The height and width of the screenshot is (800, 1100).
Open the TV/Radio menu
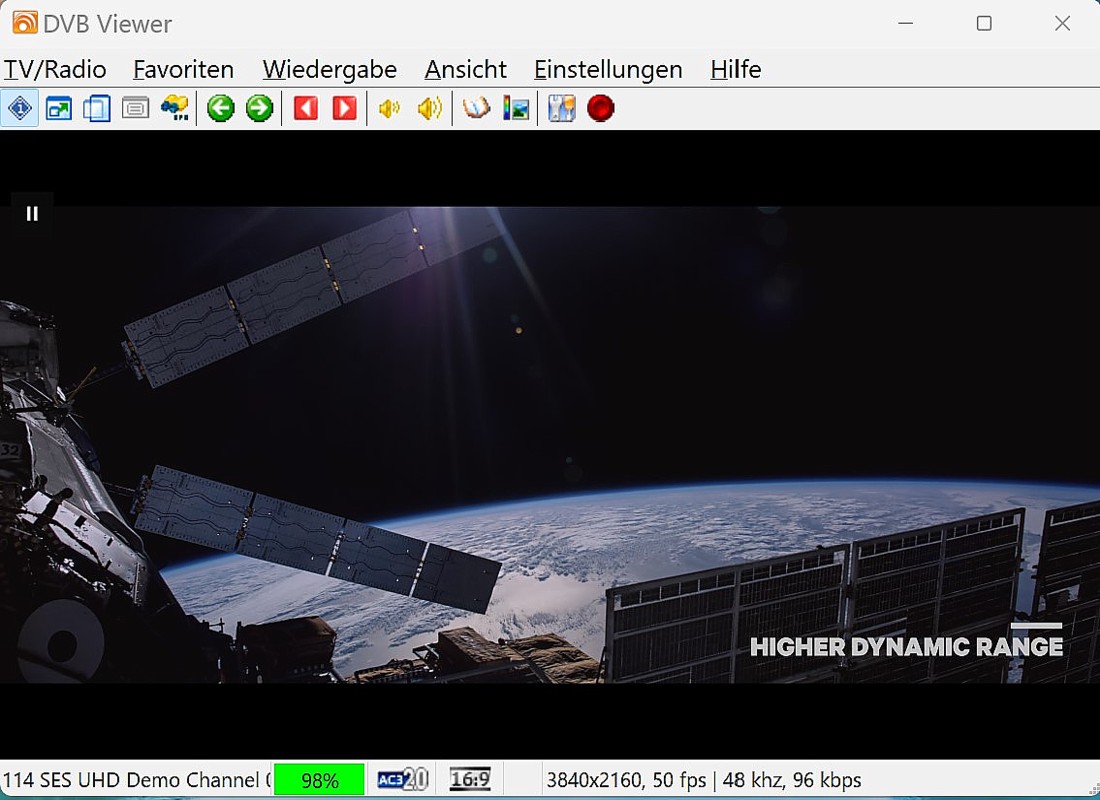55,69
